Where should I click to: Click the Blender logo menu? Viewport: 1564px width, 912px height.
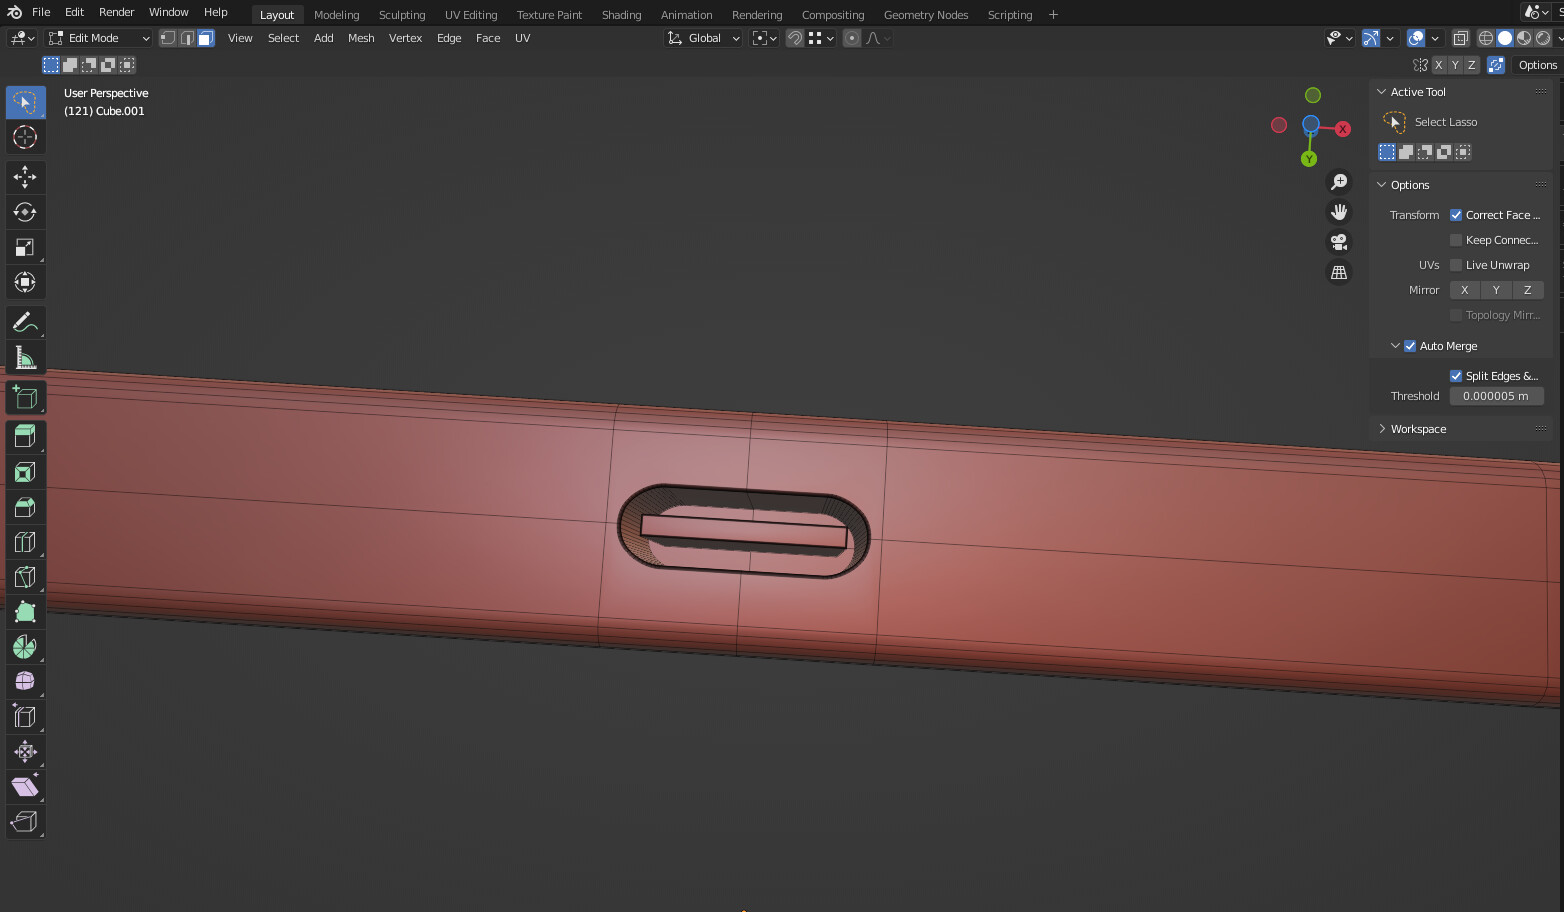14,12
